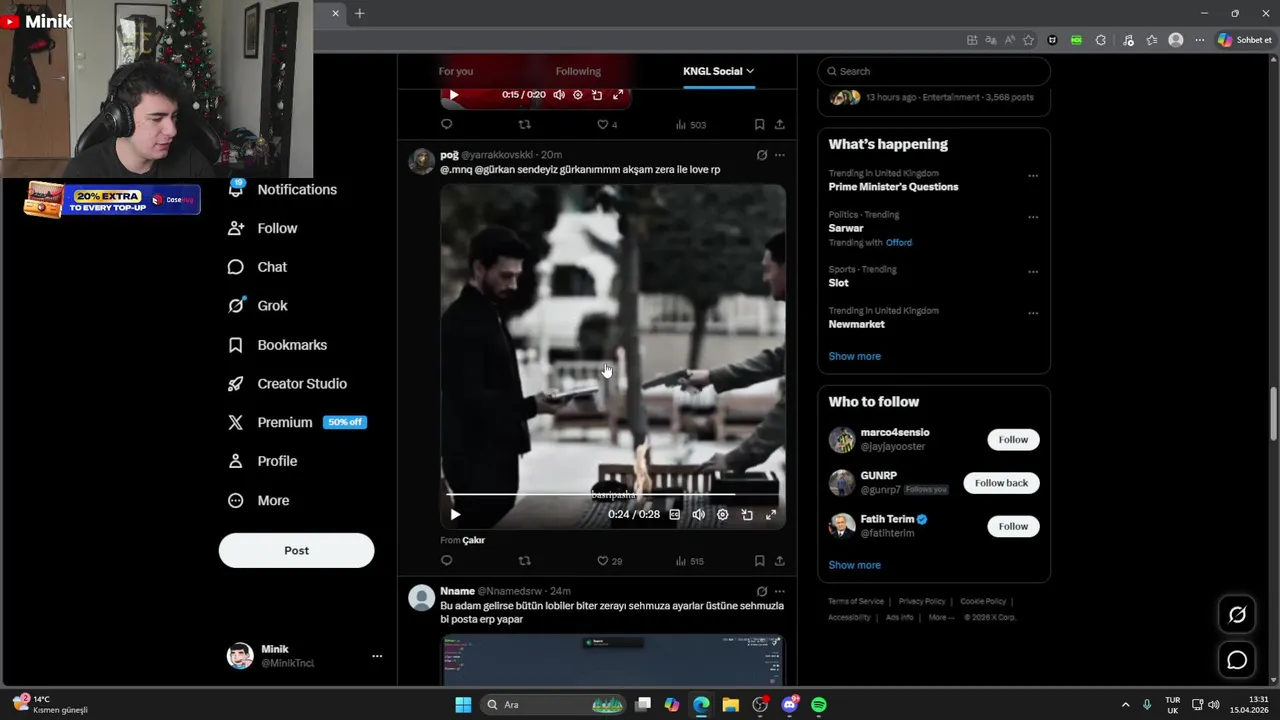Enter fullscreen on the 0:20 video
The width and height of the screenshot is (1280, 720).
(x=618, y=95)
